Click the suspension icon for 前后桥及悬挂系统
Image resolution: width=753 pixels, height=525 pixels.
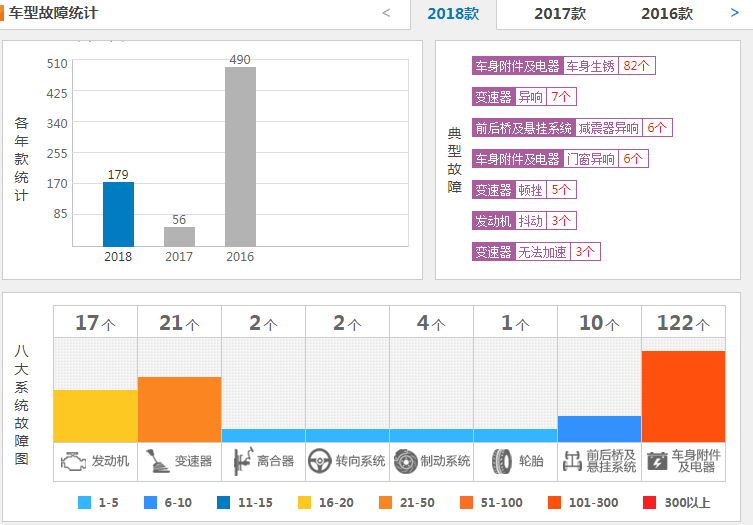click(572, 461)
